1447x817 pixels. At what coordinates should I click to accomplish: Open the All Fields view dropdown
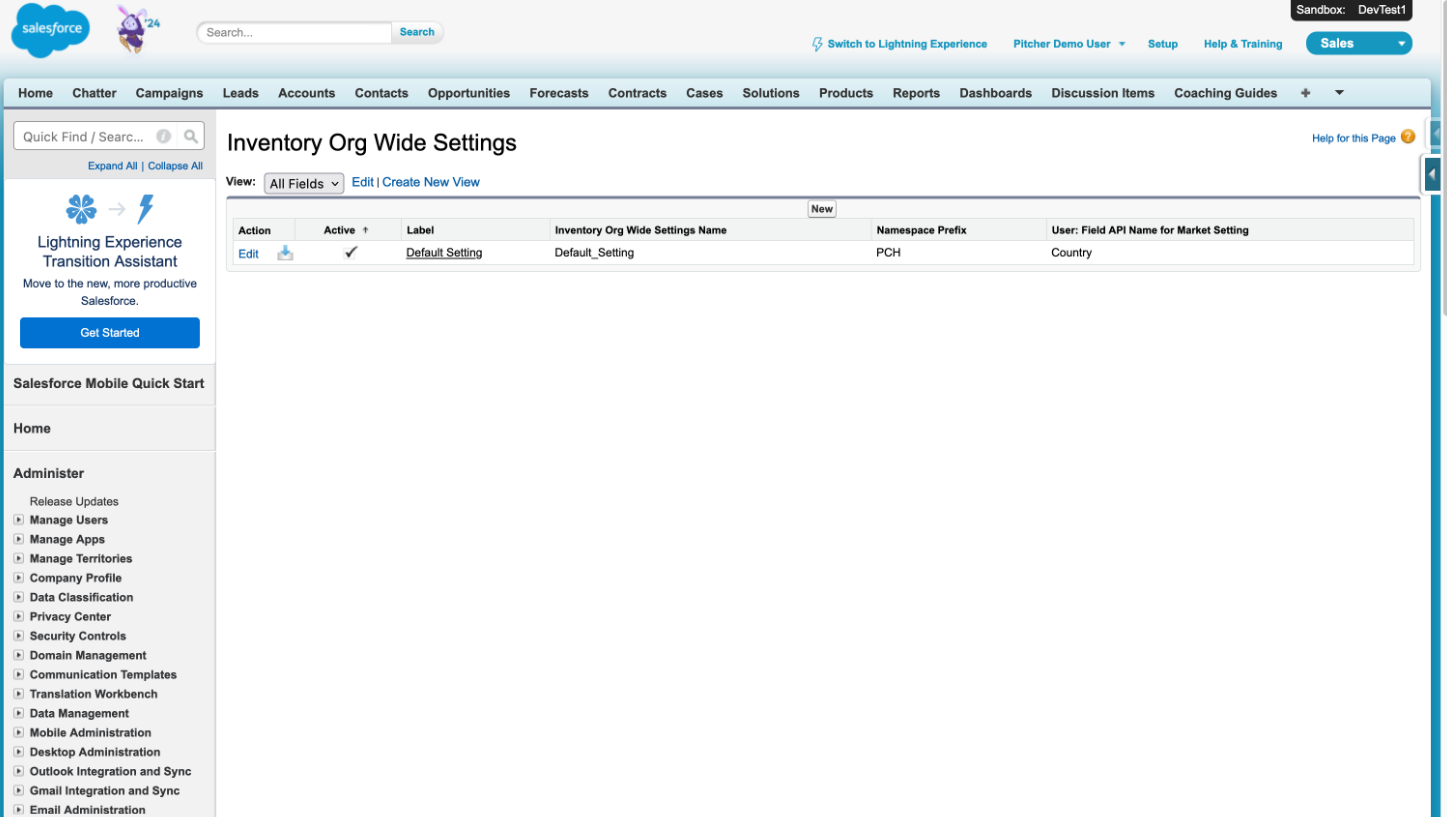point(304,183)
